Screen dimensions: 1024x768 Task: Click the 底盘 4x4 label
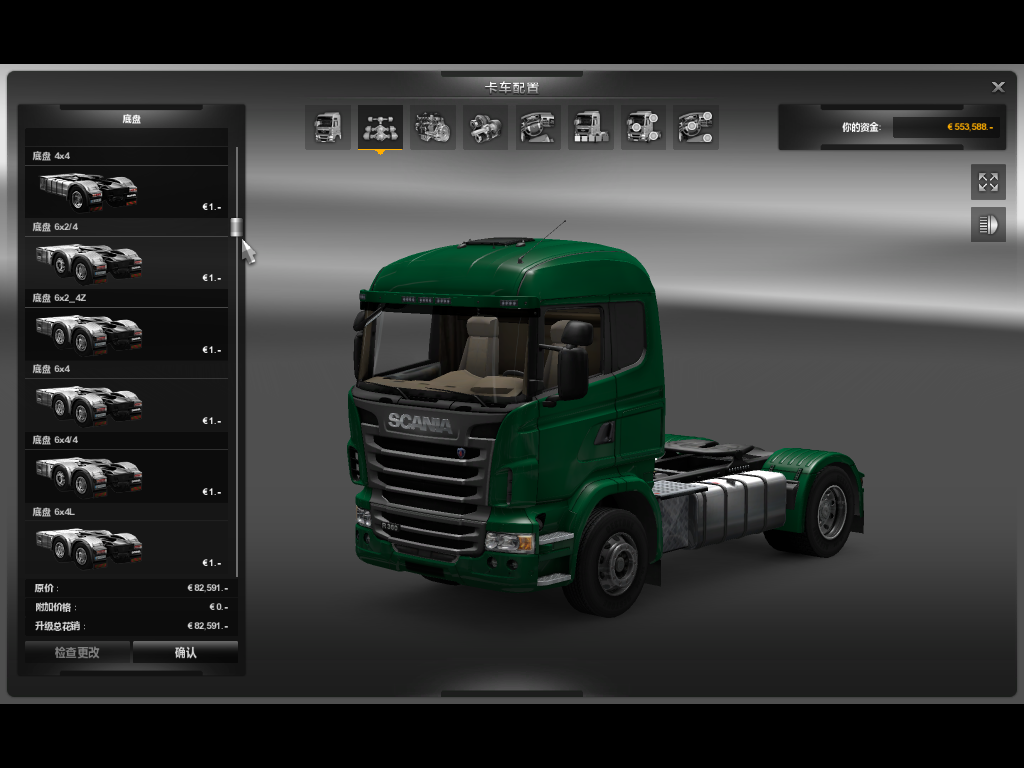pyautogui.click(x=51, y=156)
